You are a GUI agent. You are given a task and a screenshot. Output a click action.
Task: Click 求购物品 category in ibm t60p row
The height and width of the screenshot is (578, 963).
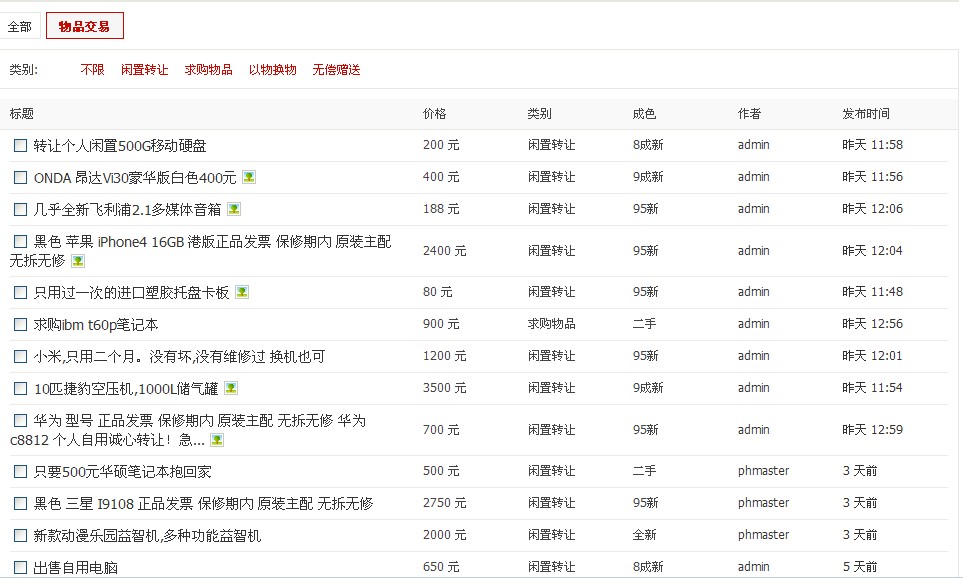click(552, 324)
